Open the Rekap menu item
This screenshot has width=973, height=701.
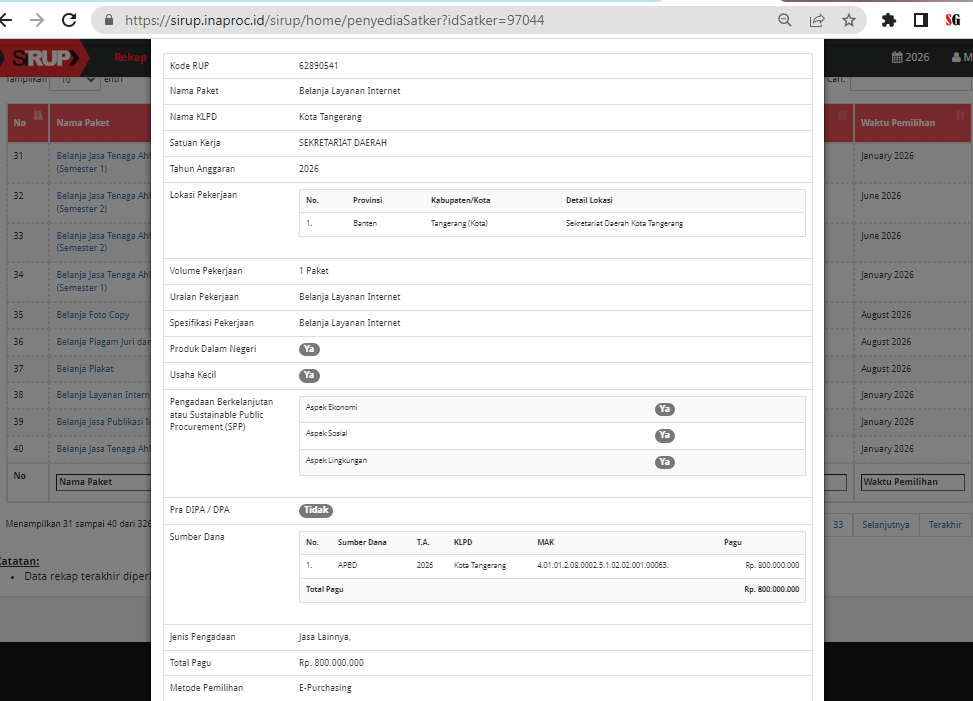130,57
